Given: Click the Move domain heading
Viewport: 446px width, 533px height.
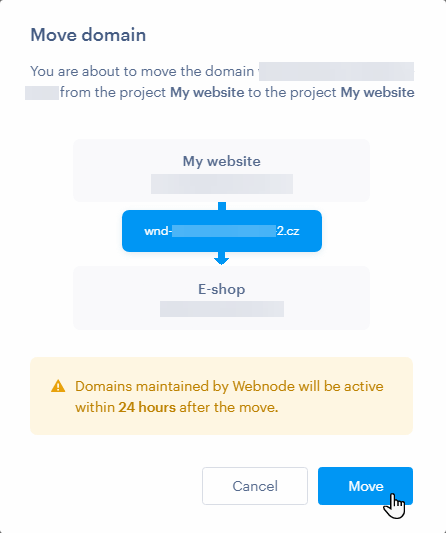Looking at the screenshot, I should 88,35.
